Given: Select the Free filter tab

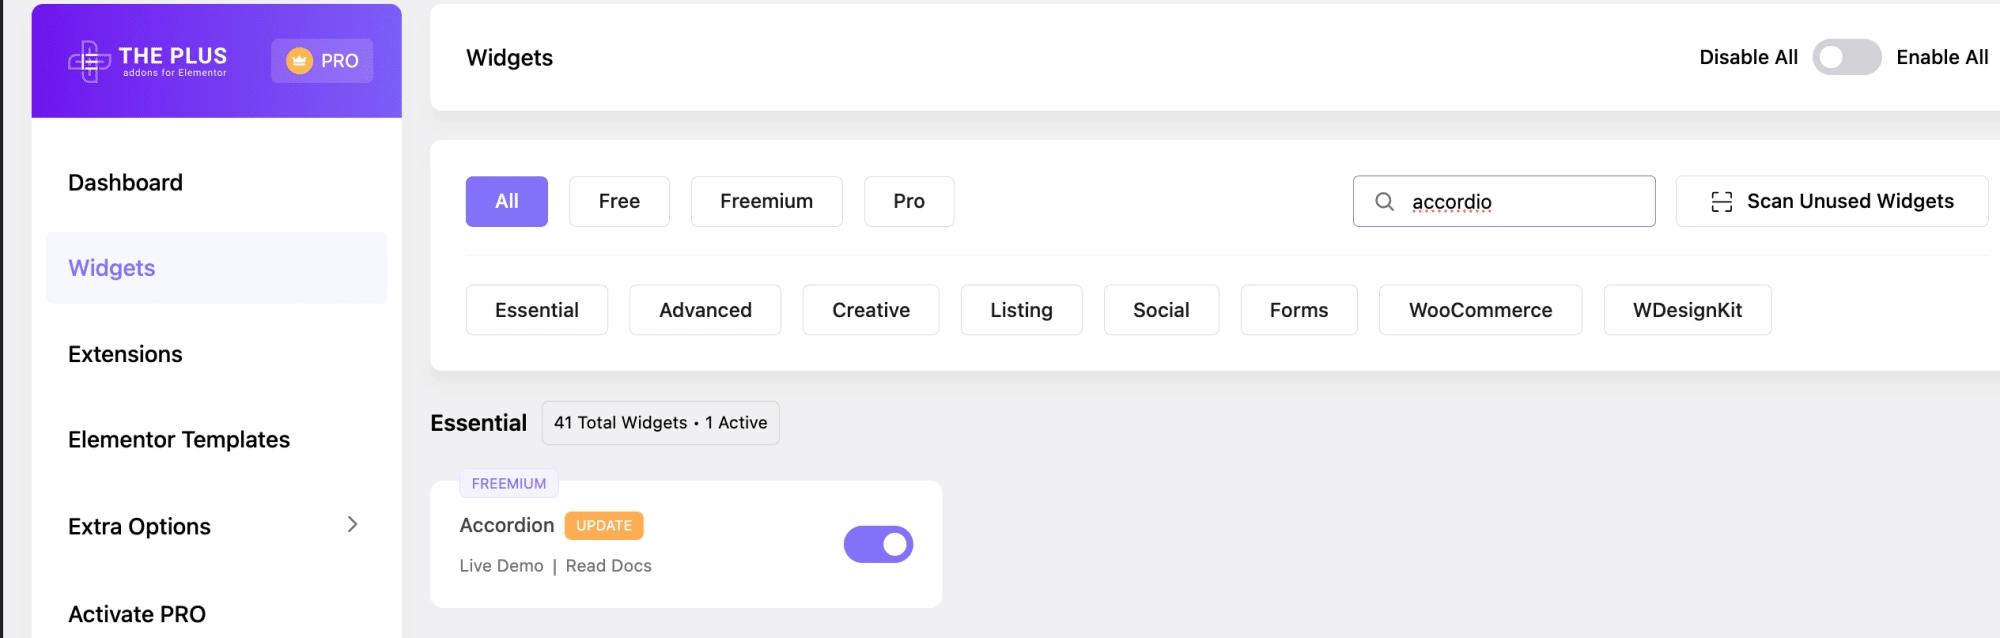Looking at the screenshot, I should click(619, 201).
